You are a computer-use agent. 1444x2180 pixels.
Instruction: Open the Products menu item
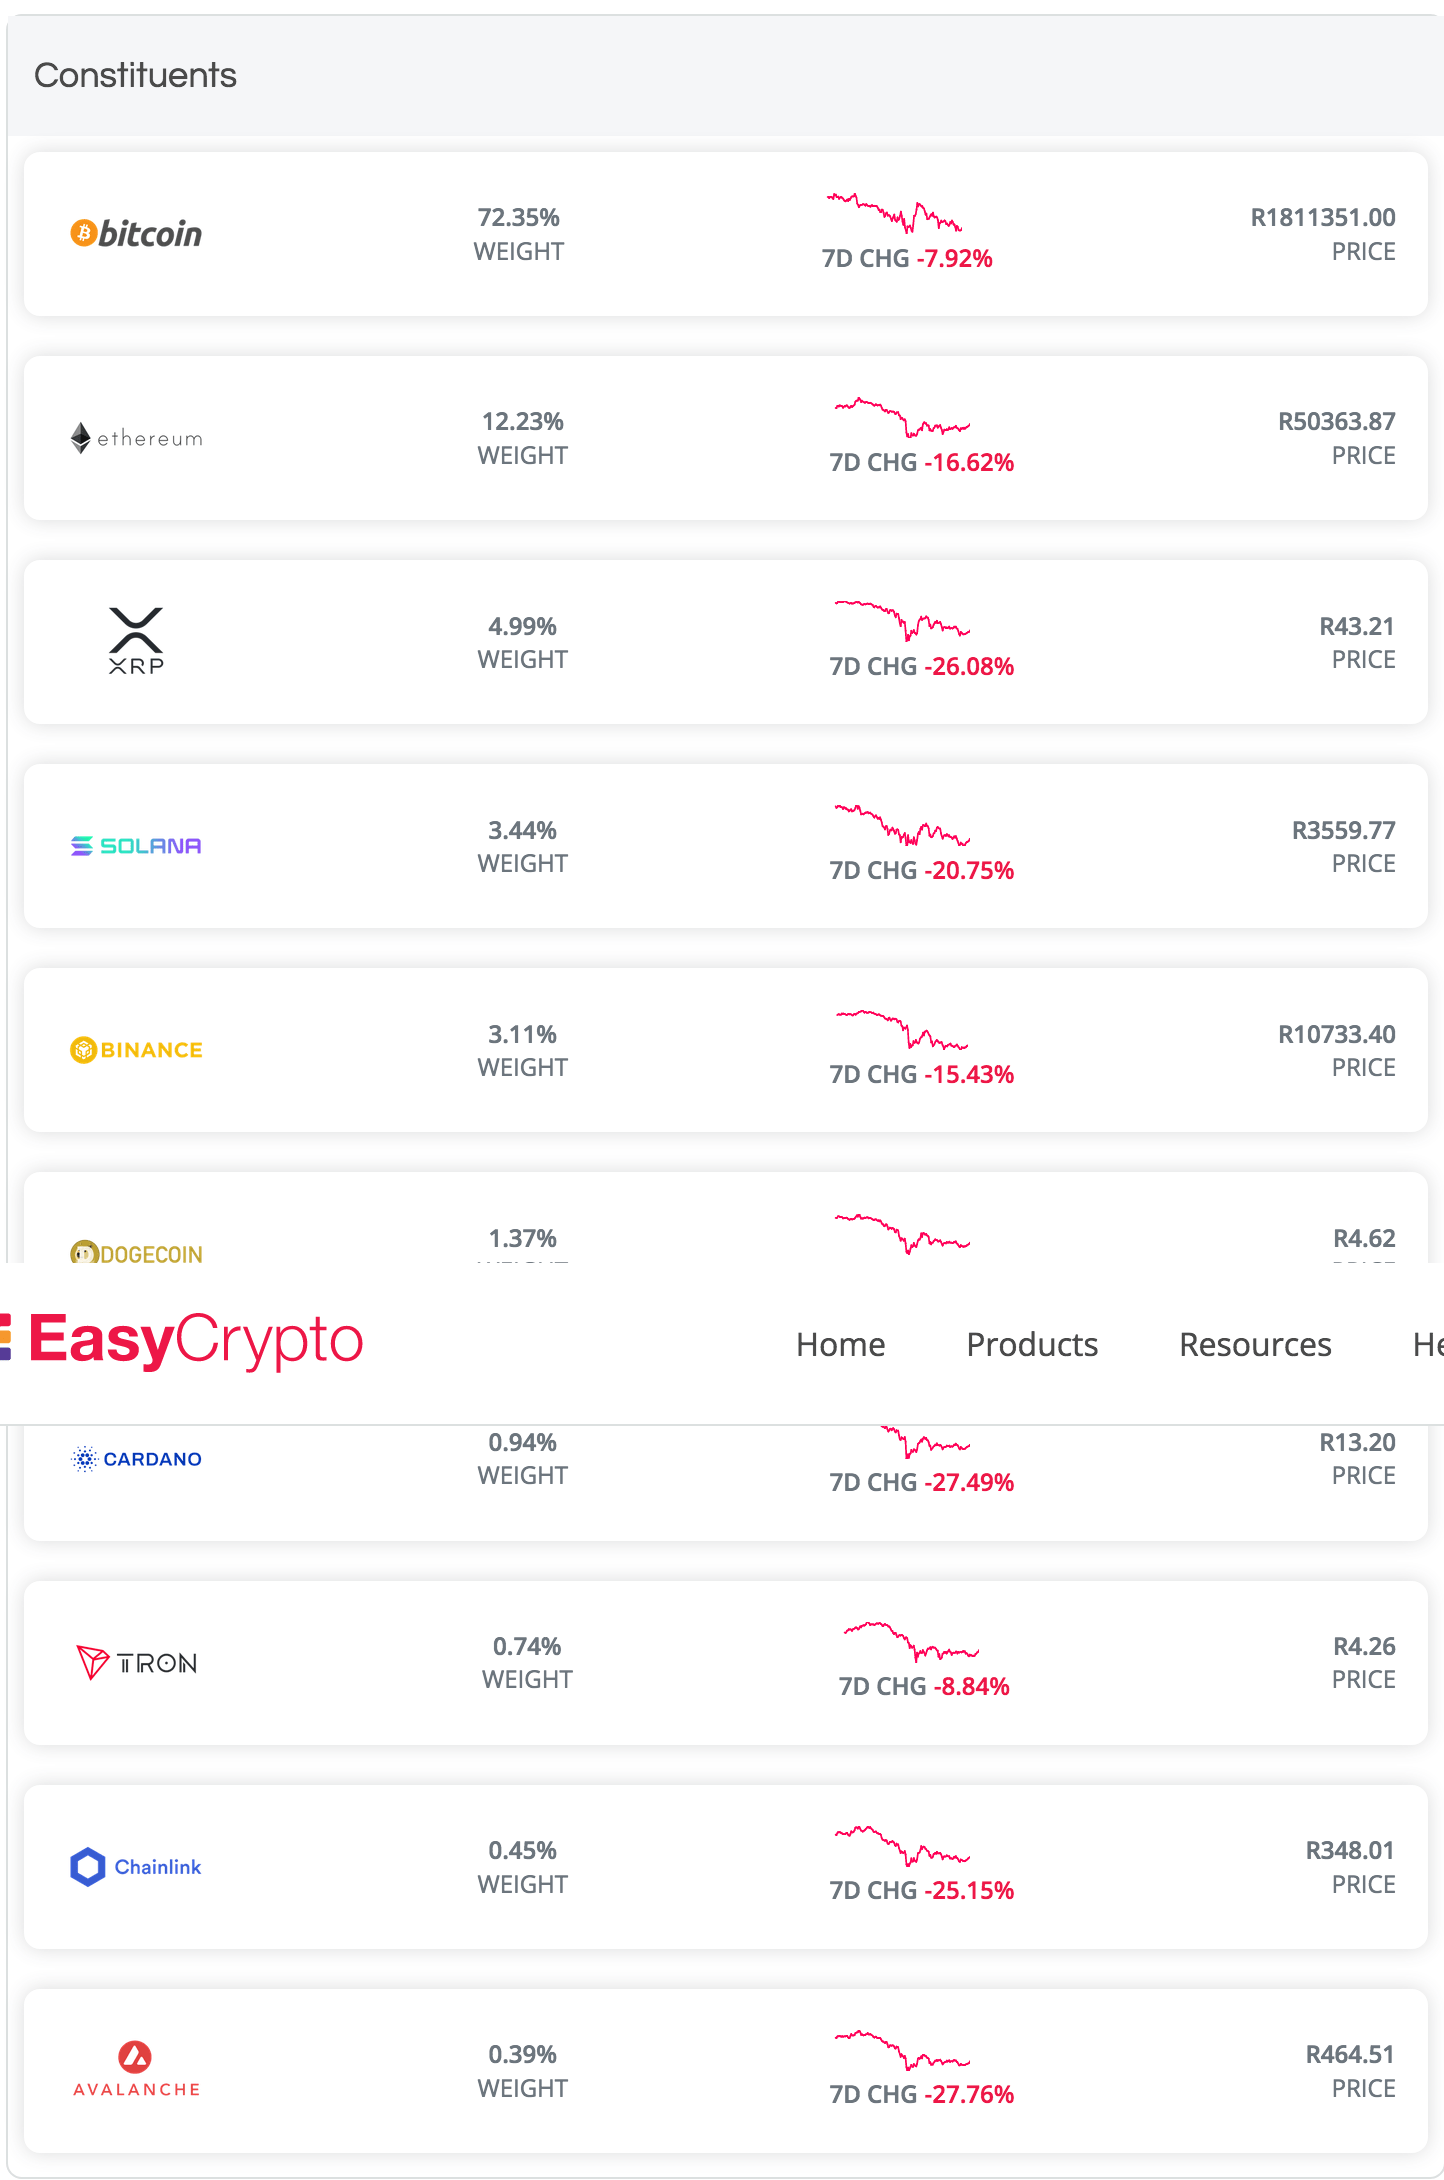tap(1032, 1344)
